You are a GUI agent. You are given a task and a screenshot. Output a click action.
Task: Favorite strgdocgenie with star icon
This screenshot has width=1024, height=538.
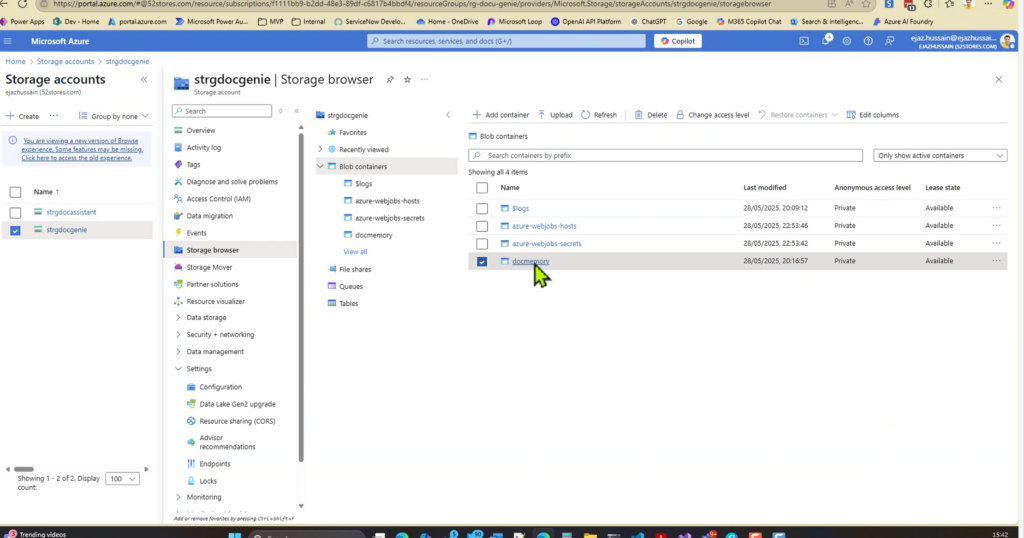click(x=407, y=80)
